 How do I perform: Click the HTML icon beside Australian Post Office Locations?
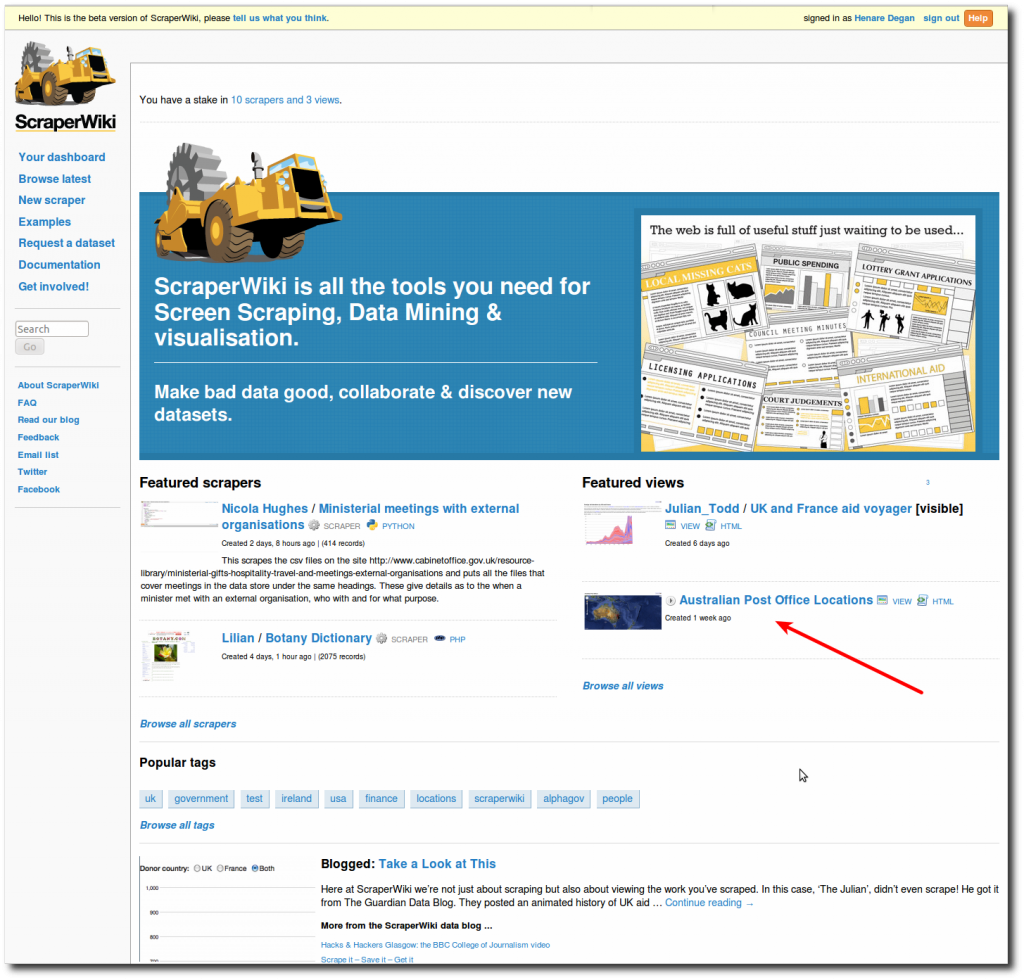tap(922, 601)
